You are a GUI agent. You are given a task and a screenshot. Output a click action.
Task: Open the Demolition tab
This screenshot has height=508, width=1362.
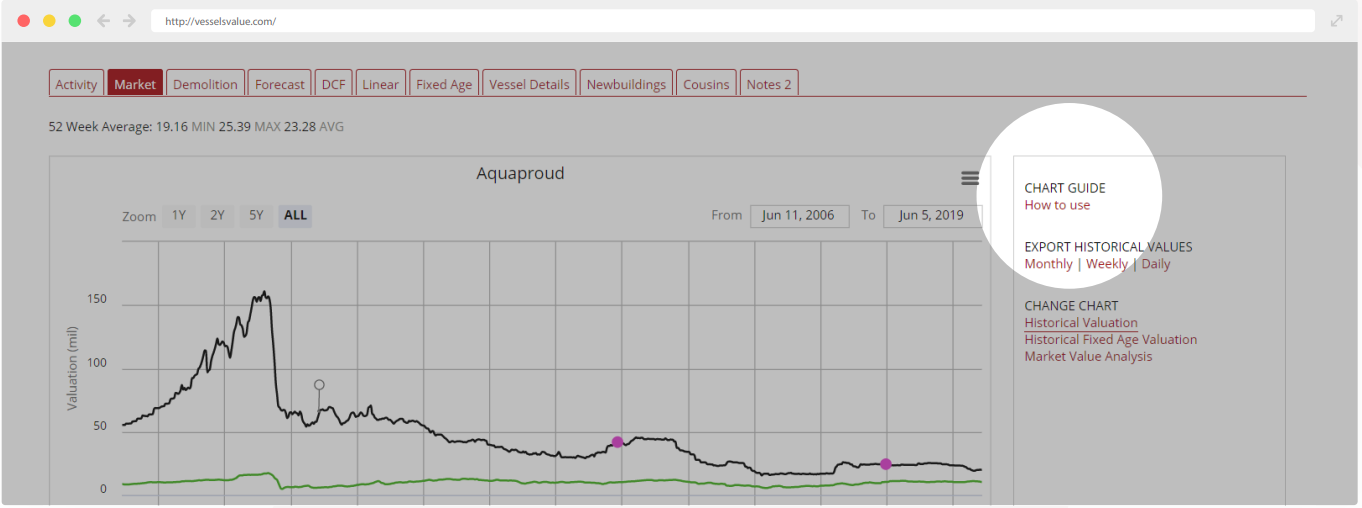point(205,84)
